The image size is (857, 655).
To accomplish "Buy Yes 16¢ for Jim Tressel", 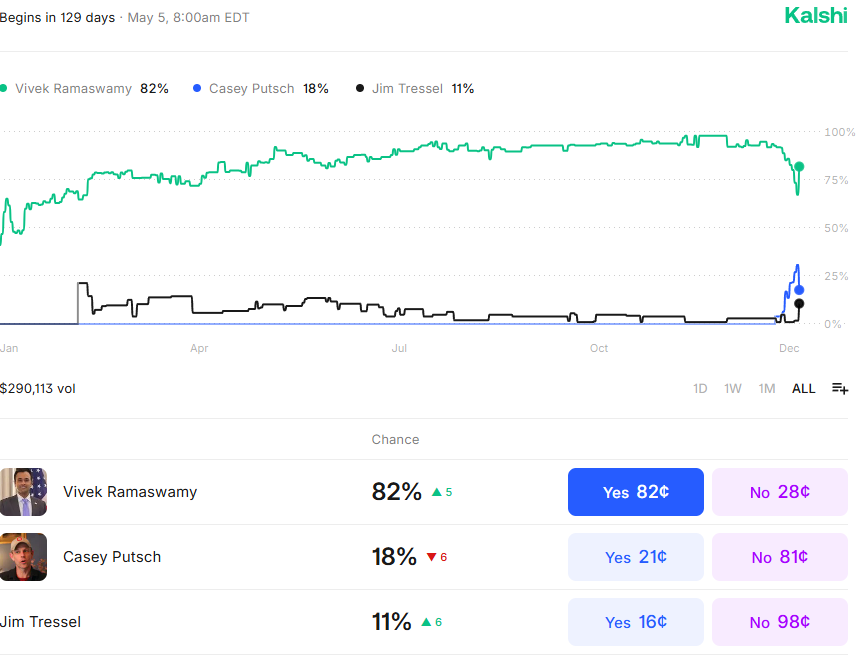I will (x=636, y=622).
